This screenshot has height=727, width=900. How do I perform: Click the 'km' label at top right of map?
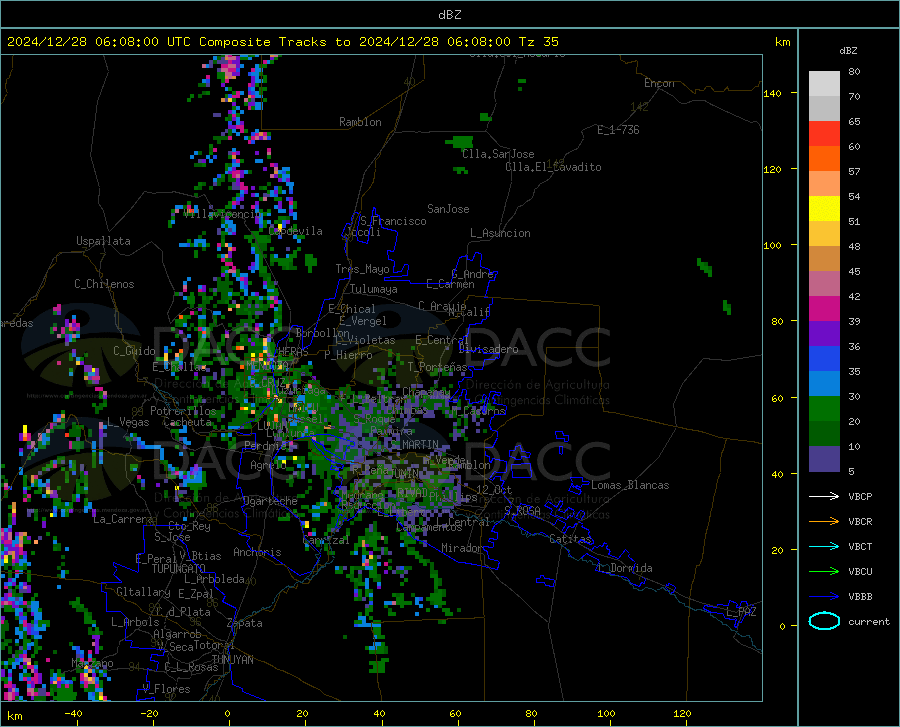[782, 42]
